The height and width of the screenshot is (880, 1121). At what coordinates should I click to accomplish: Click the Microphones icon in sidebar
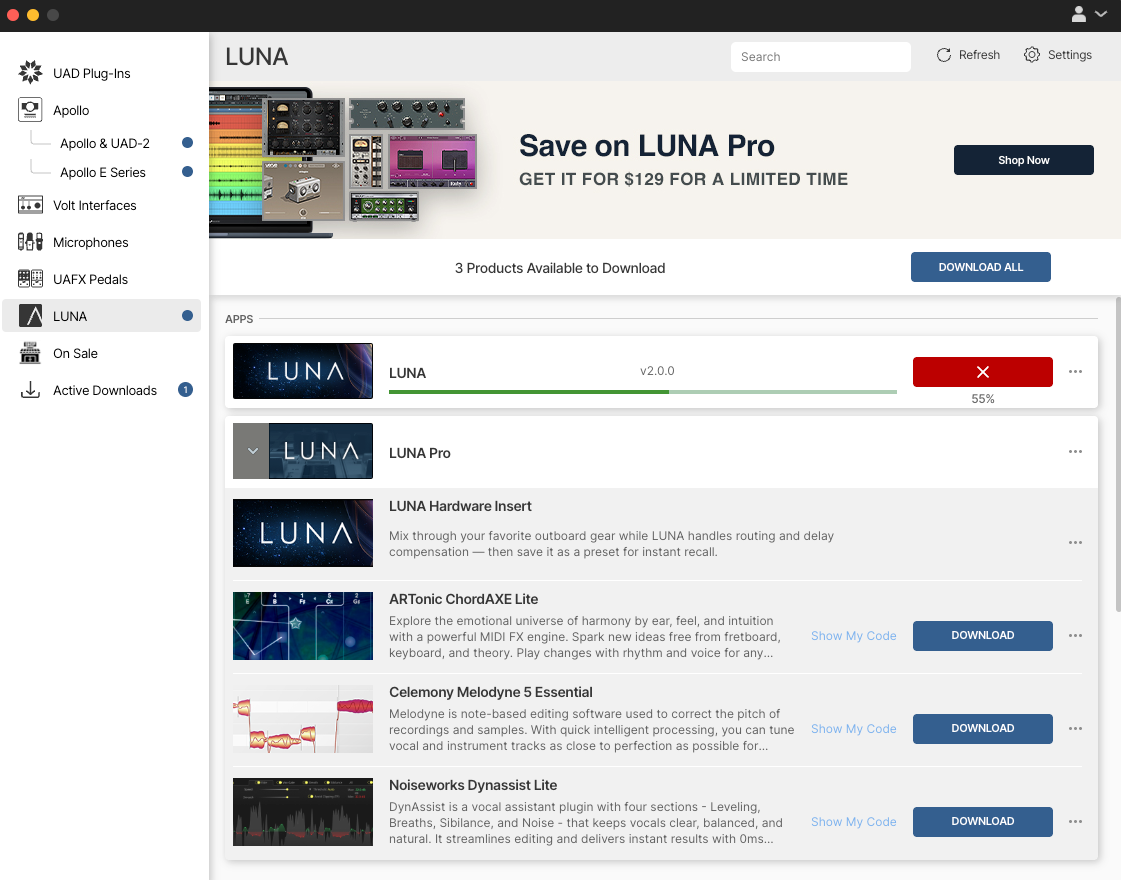coord(30,242)
